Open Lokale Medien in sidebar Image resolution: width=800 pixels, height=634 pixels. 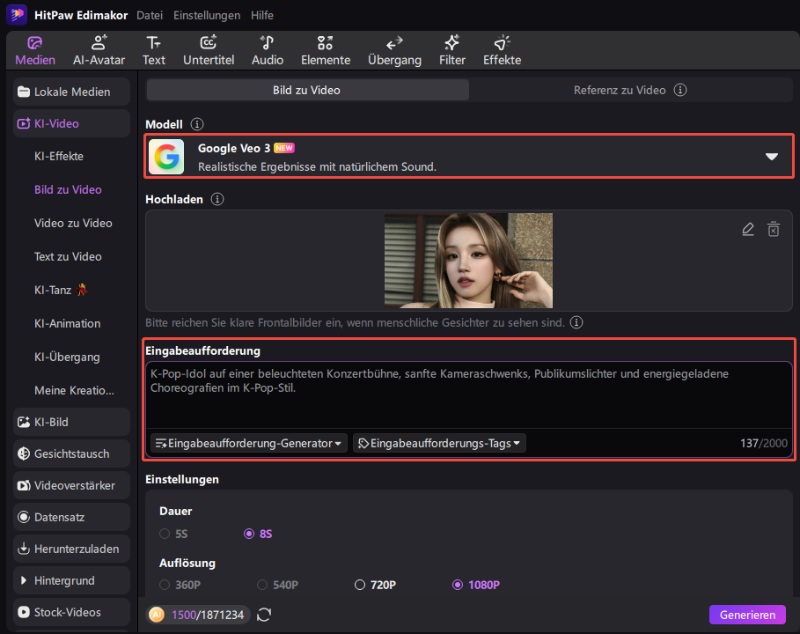pos(71,92)
